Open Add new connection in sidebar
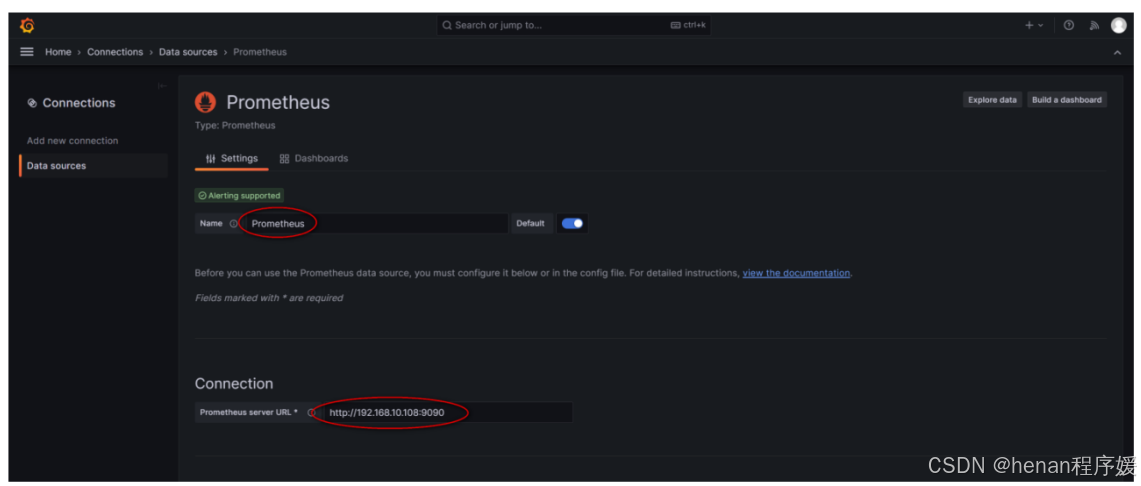 pyautogui.click(x=73, y=140)
